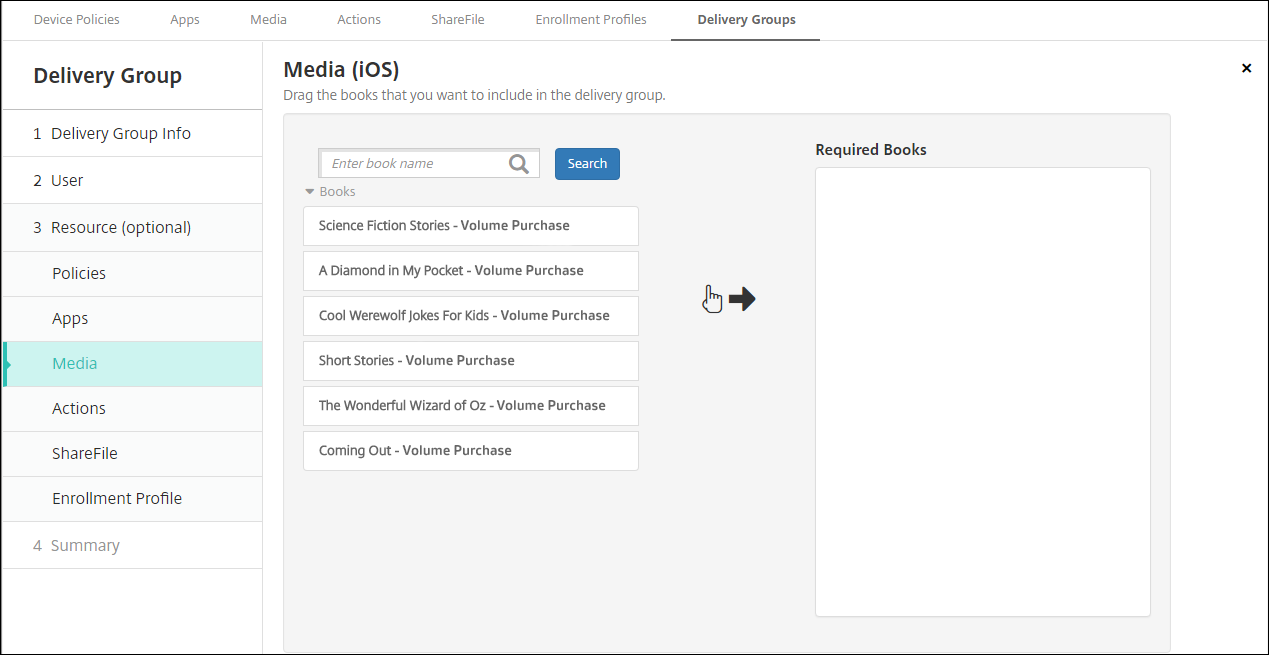Click the magnifying glass search icon
Image resolution: width=1269 pixels, height=655 pixels.
(518, 164)
